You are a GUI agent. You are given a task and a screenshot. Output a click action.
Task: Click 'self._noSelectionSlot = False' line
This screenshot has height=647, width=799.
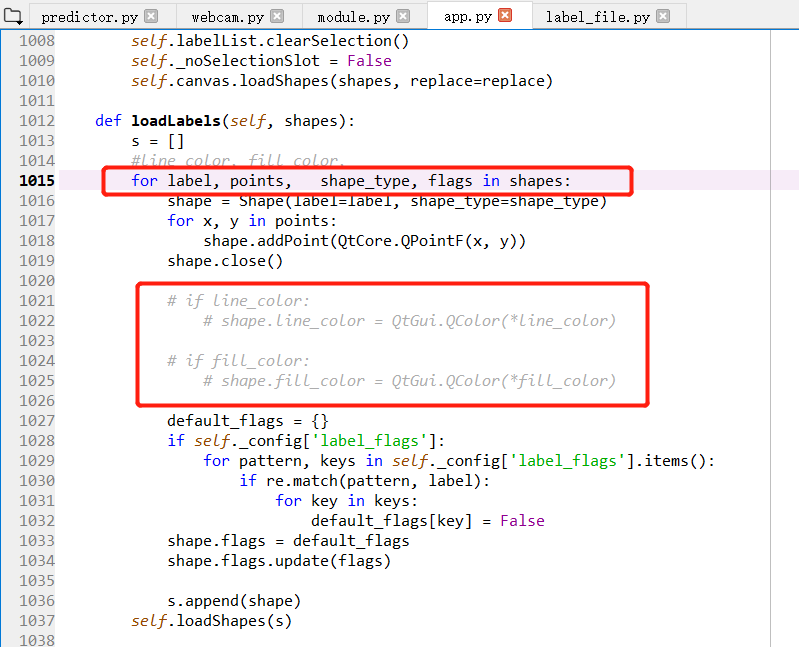tap(261, 61)
